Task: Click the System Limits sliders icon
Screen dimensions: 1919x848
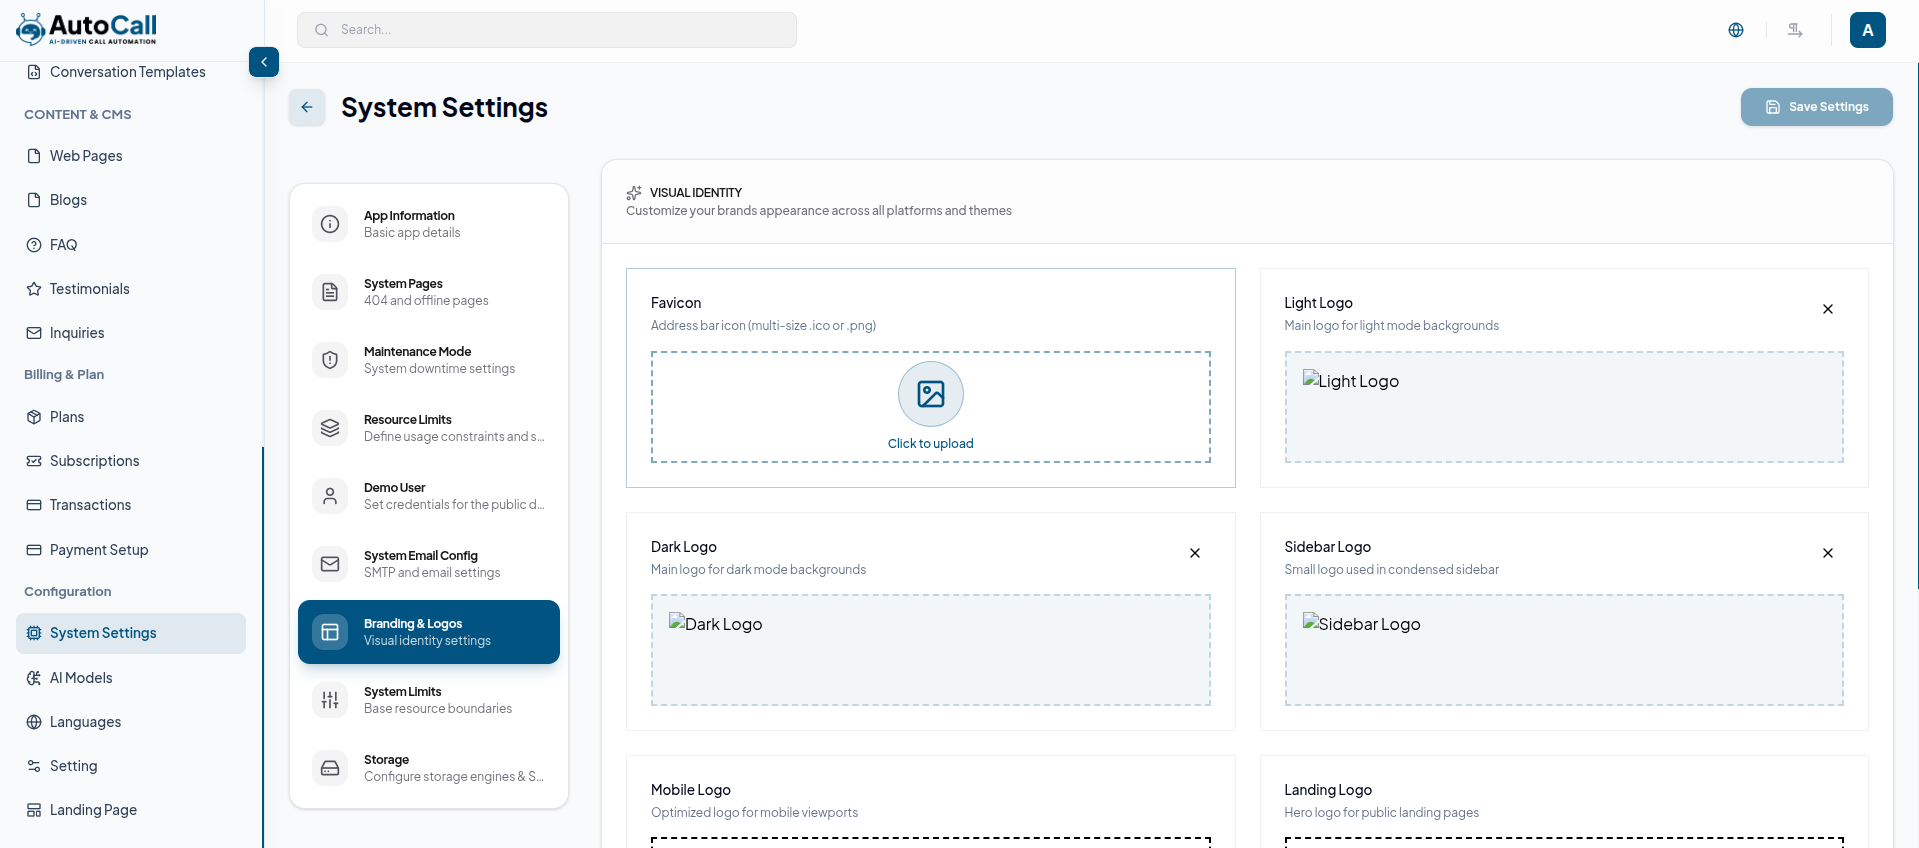Action: point(330,700)
